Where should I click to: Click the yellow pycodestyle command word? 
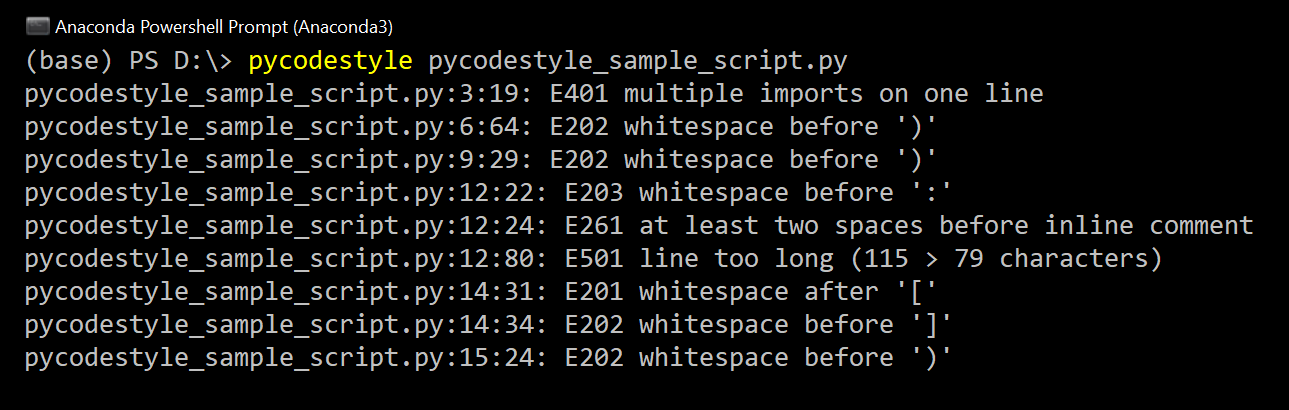tap(330, 61)
